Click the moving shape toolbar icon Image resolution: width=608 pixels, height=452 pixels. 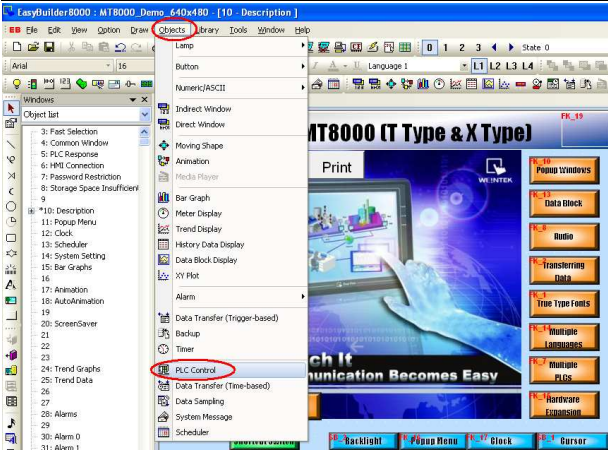pyautogui.click(x=391, y=83)
